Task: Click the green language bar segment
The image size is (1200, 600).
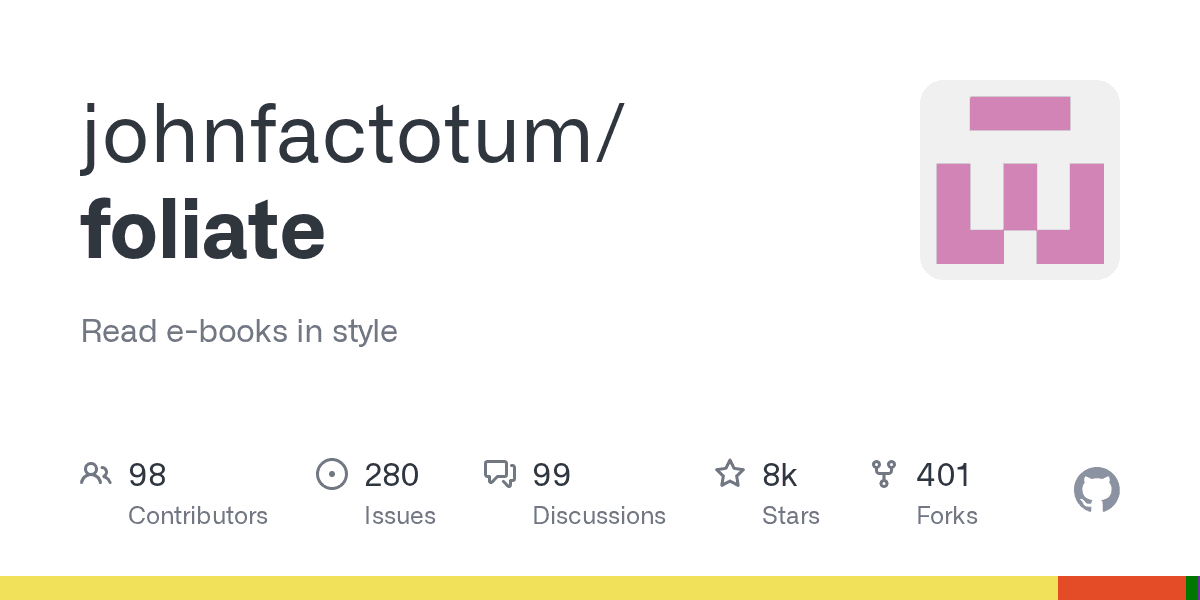Action: click(1192, 588)
